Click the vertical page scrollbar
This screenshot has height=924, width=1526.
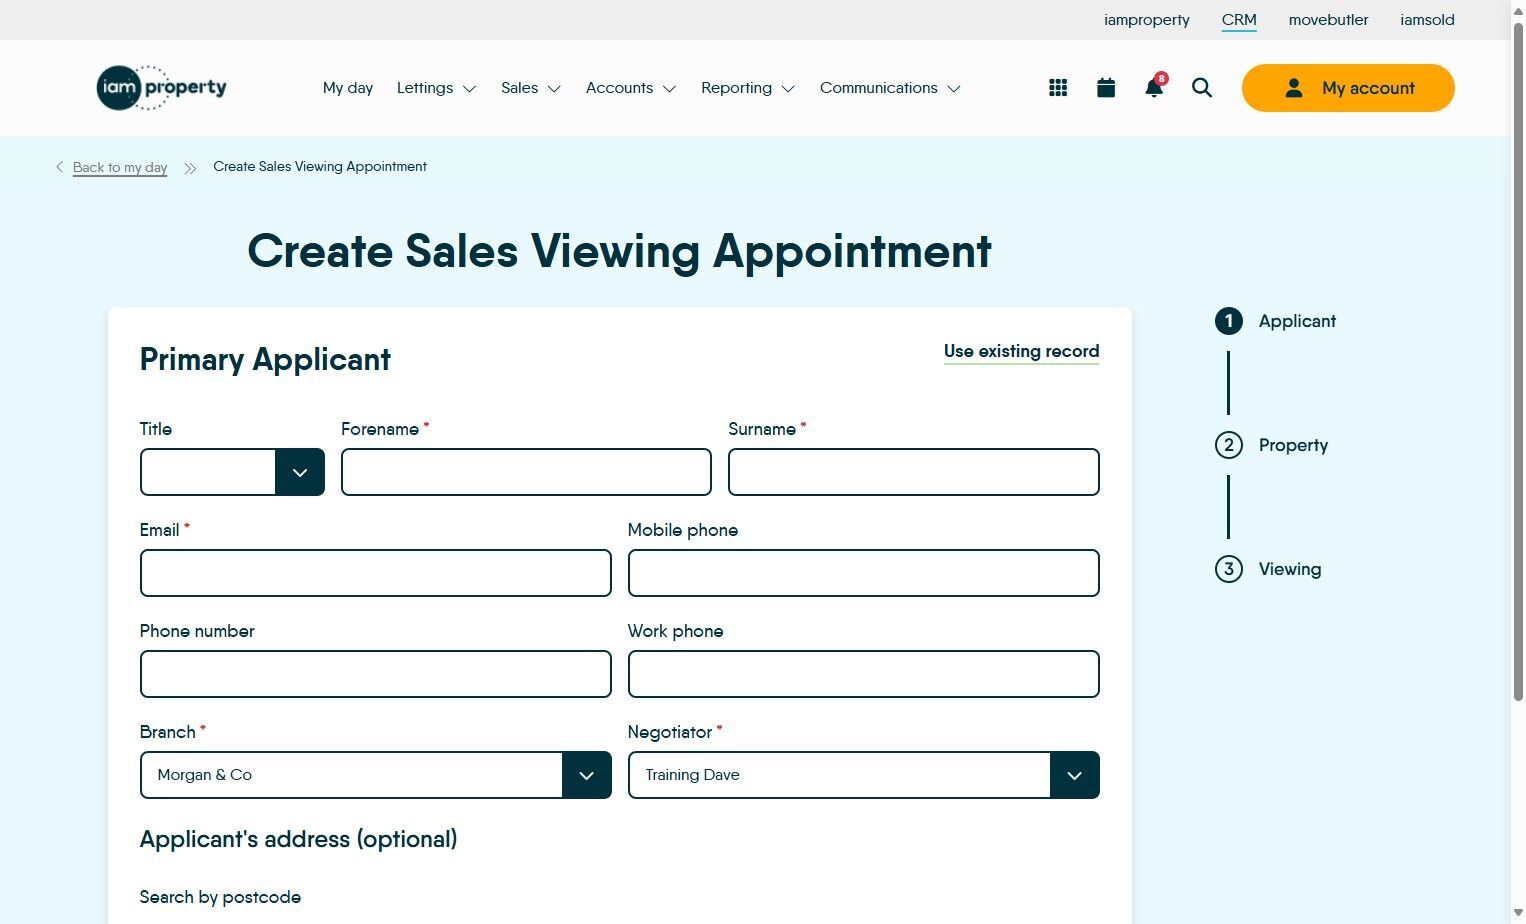coord(1518,360)
